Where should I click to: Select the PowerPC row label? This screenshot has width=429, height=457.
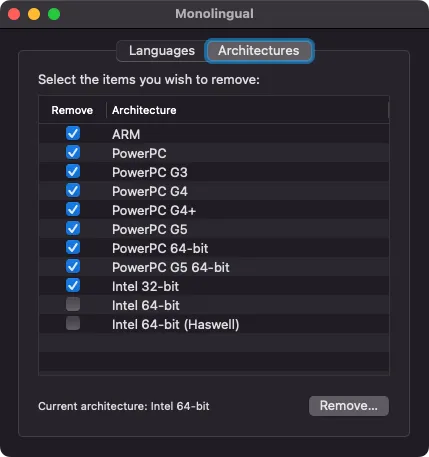tap(139, 153)
